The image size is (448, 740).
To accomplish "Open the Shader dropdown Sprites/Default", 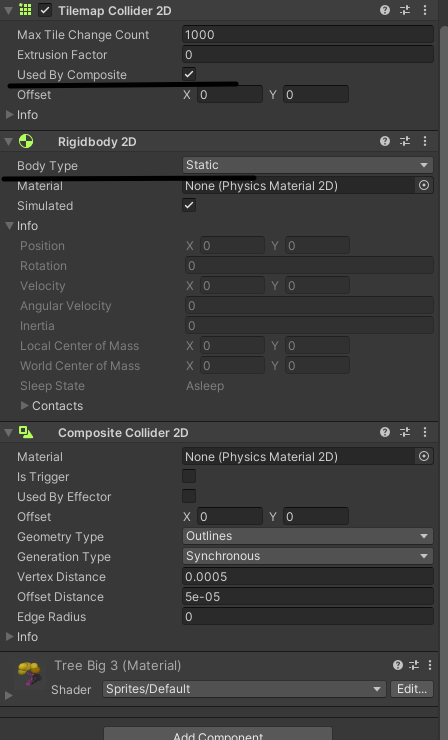I will (244, 689).
